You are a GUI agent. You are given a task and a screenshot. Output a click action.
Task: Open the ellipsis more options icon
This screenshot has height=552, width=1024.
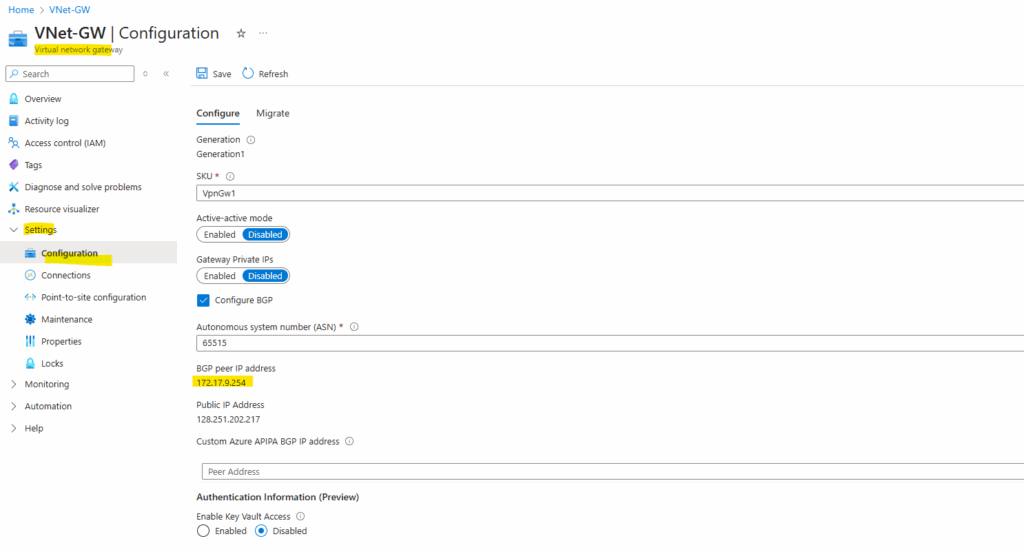click(263, 33)
